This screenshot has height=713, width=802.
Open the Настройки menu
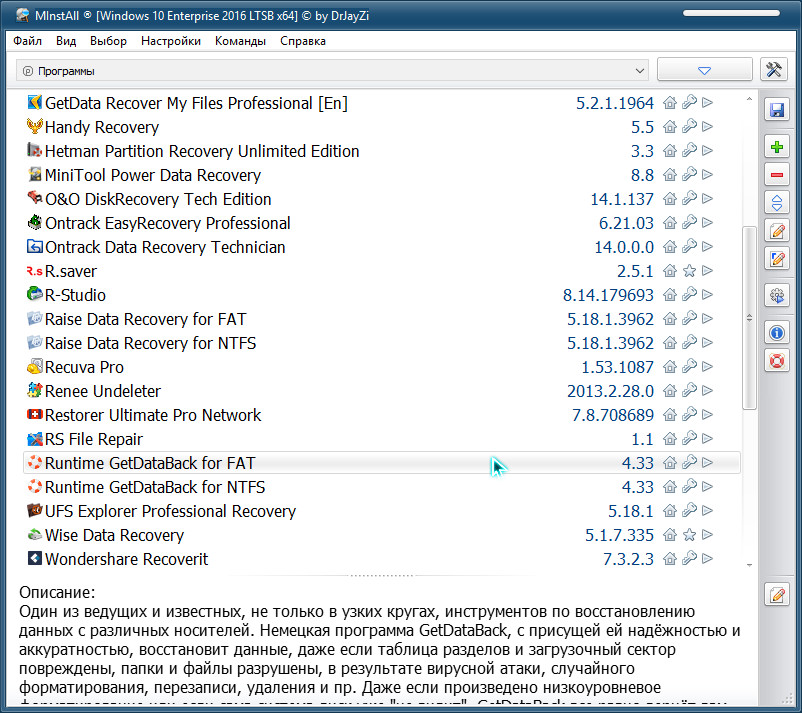pos(170,41)
